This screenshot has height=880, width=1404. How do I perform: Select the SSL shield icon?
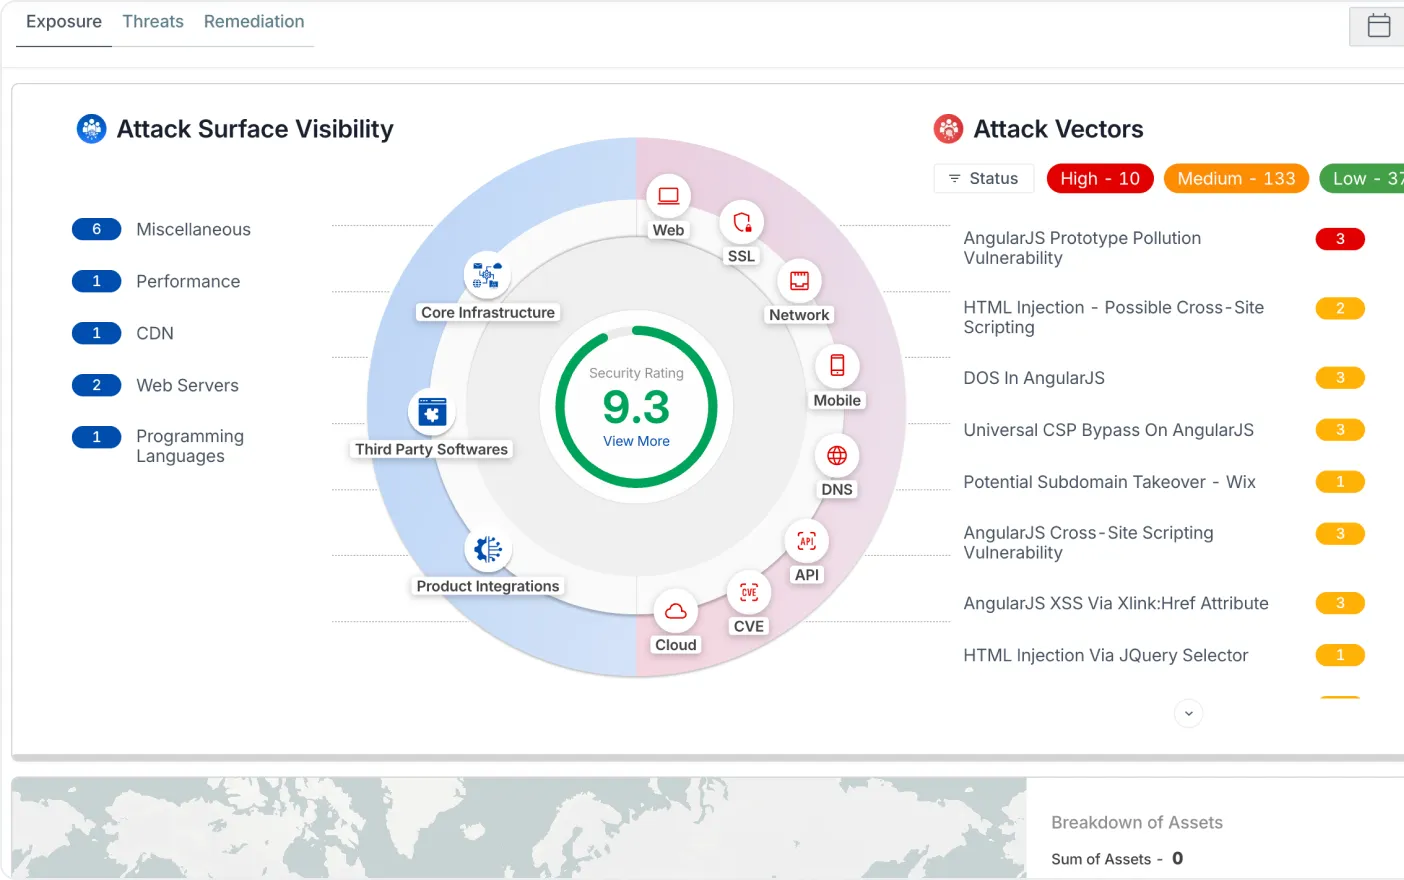pyautogui.click(x=742, y=222)
